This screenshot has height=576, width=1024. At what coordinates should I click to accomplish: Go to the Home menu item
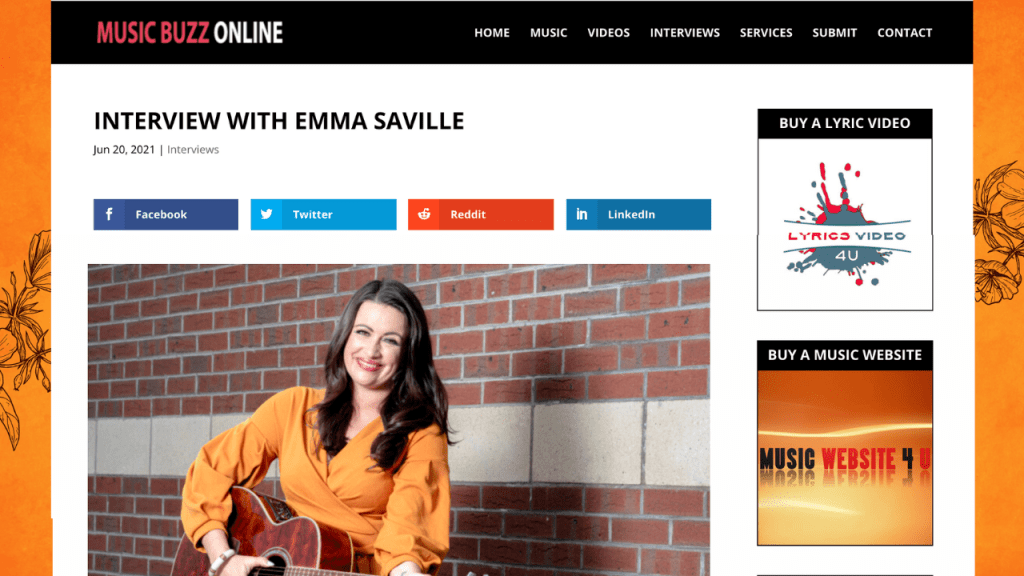tap(492, 33)
